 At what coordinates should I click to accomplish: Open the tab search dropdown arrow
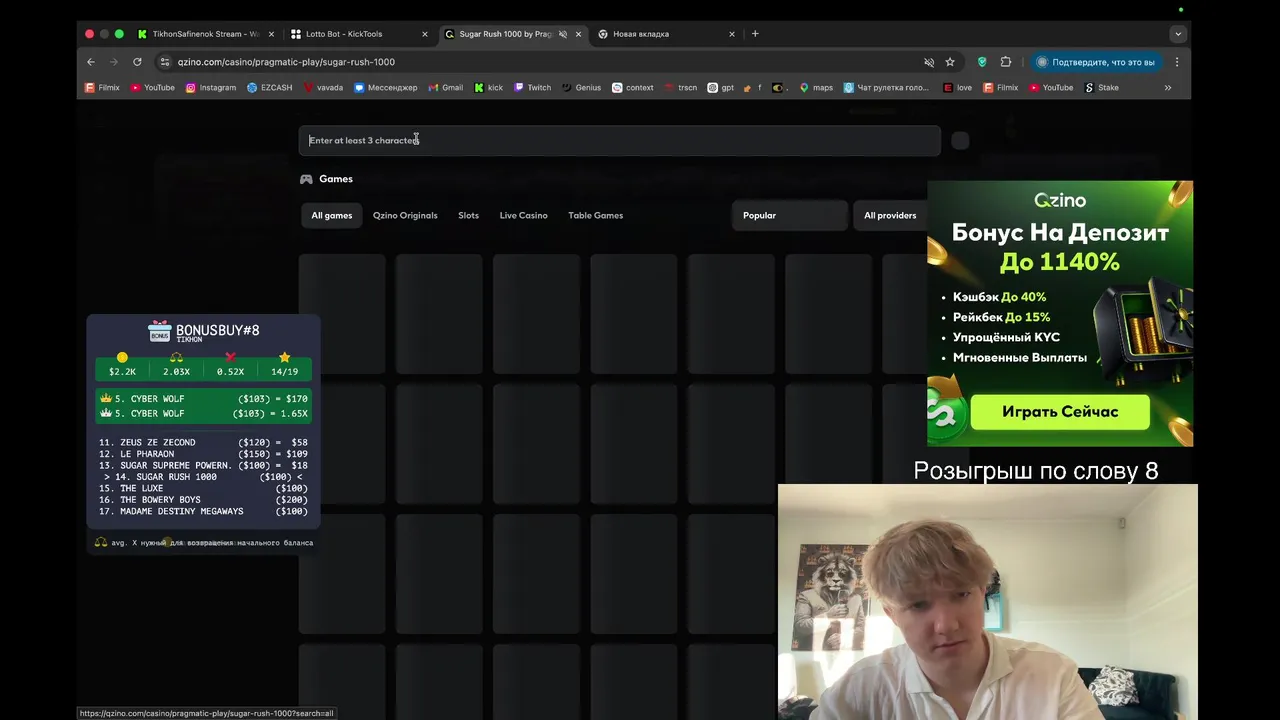pos(1178,34)
